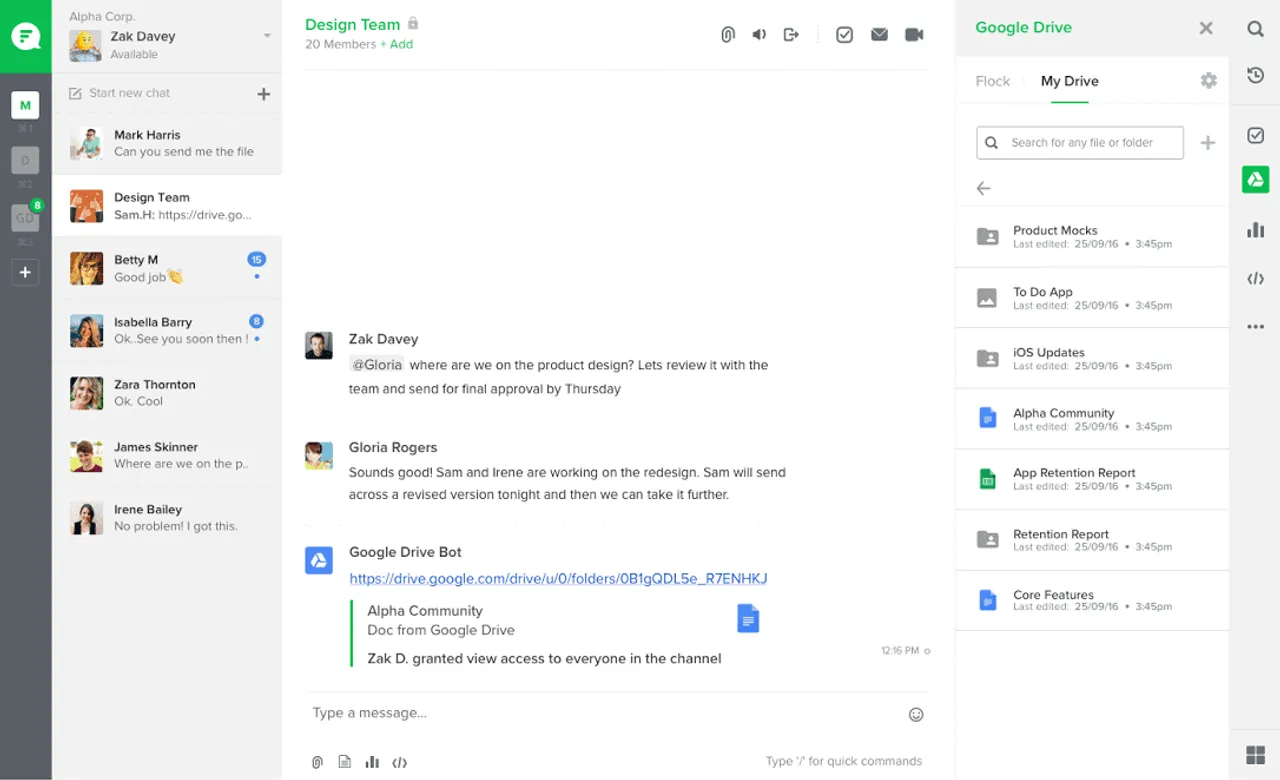
Task: Open history clock icon in app bar
Action: pos(1255,75)
